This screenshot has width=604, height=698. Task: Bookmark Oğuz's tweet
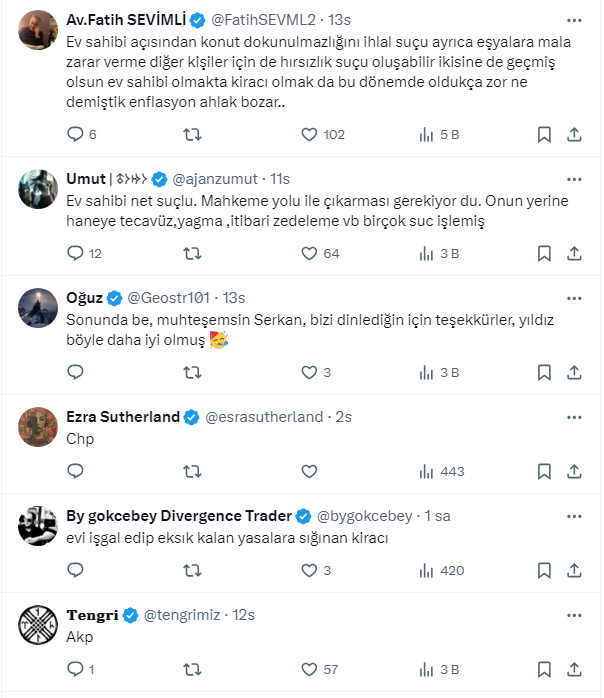coord(544,372)
